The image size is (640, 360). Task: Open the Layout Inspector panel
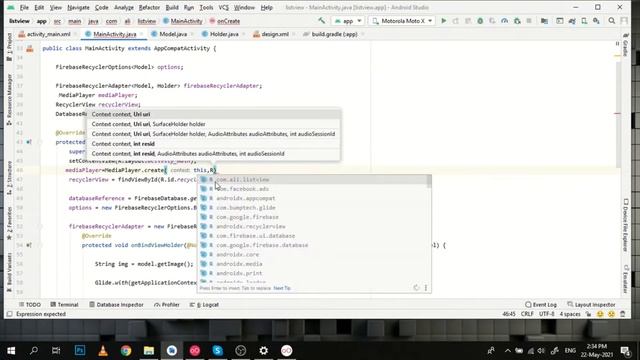[591, 304]
